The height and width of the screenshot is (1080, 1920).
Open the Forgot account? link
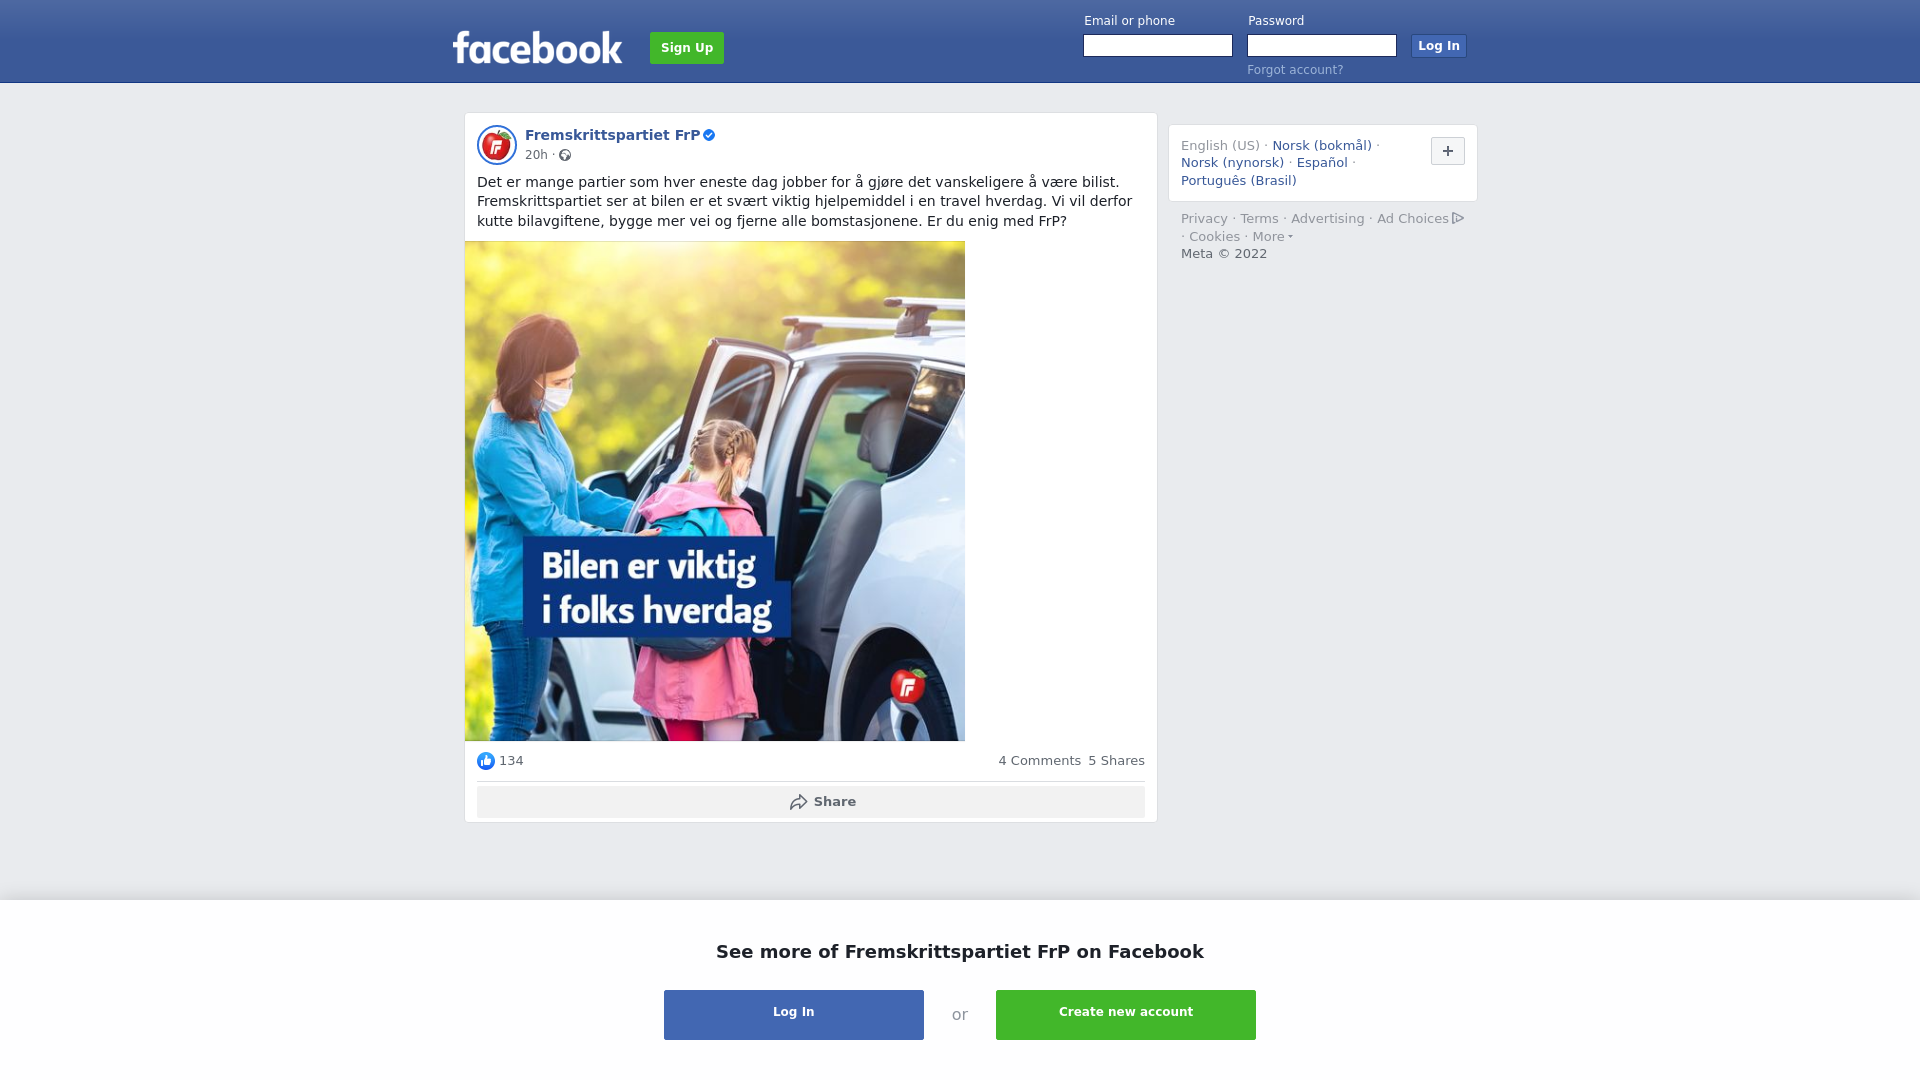pyautogui.click(x=1295, y=70)
